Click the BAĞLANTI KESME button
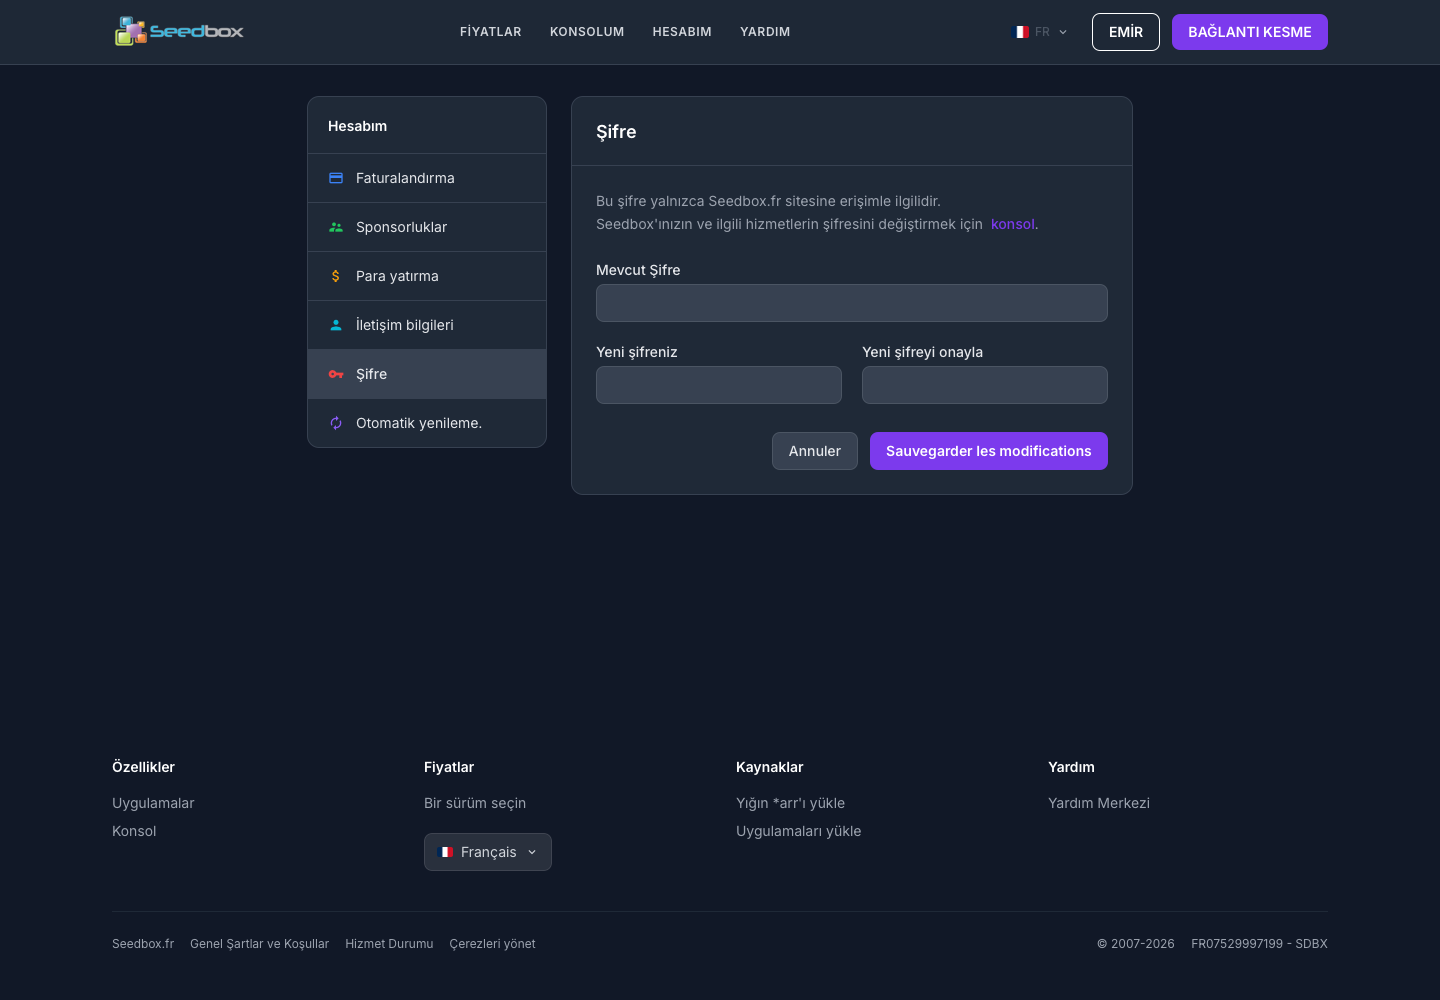The image size is (1440, 1000). point(1250,32)
